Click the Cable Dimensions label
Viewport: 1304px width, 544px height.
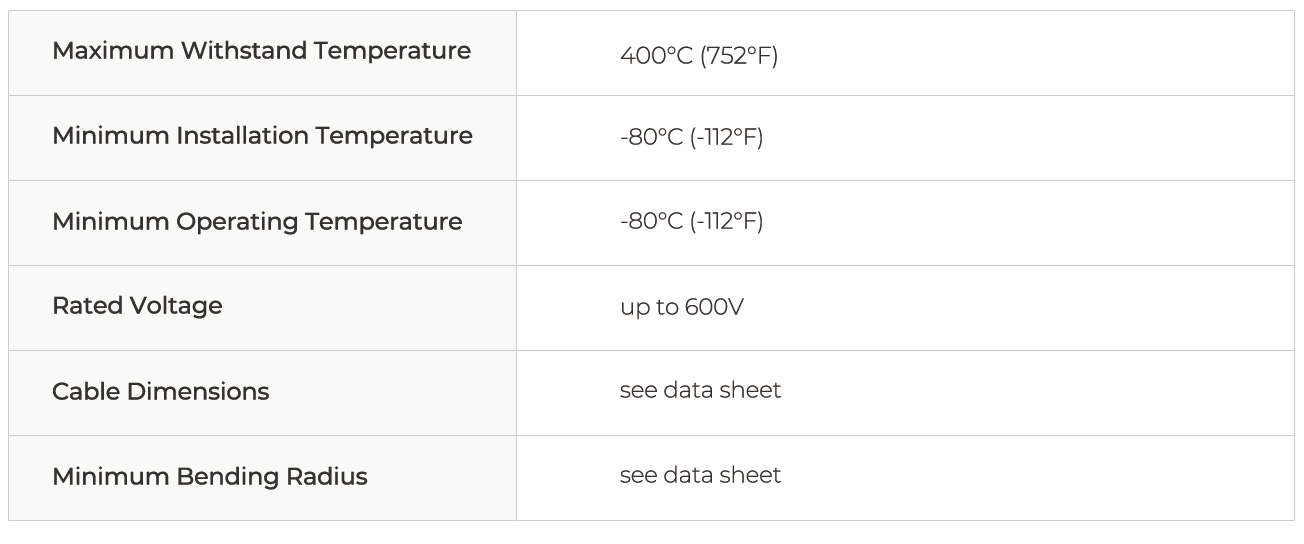[x=160, y=391]
